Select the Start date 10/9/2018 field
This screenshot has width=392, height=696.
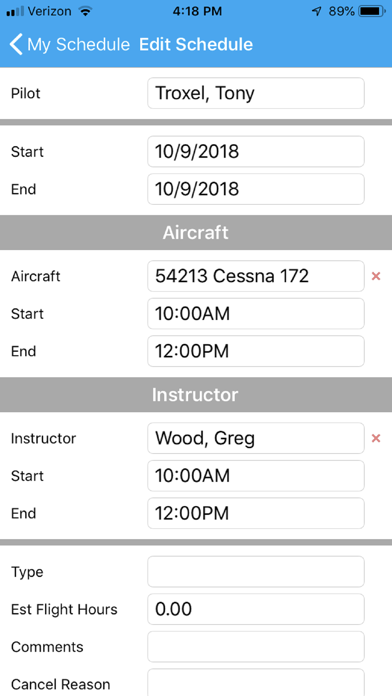click(256, 152)
